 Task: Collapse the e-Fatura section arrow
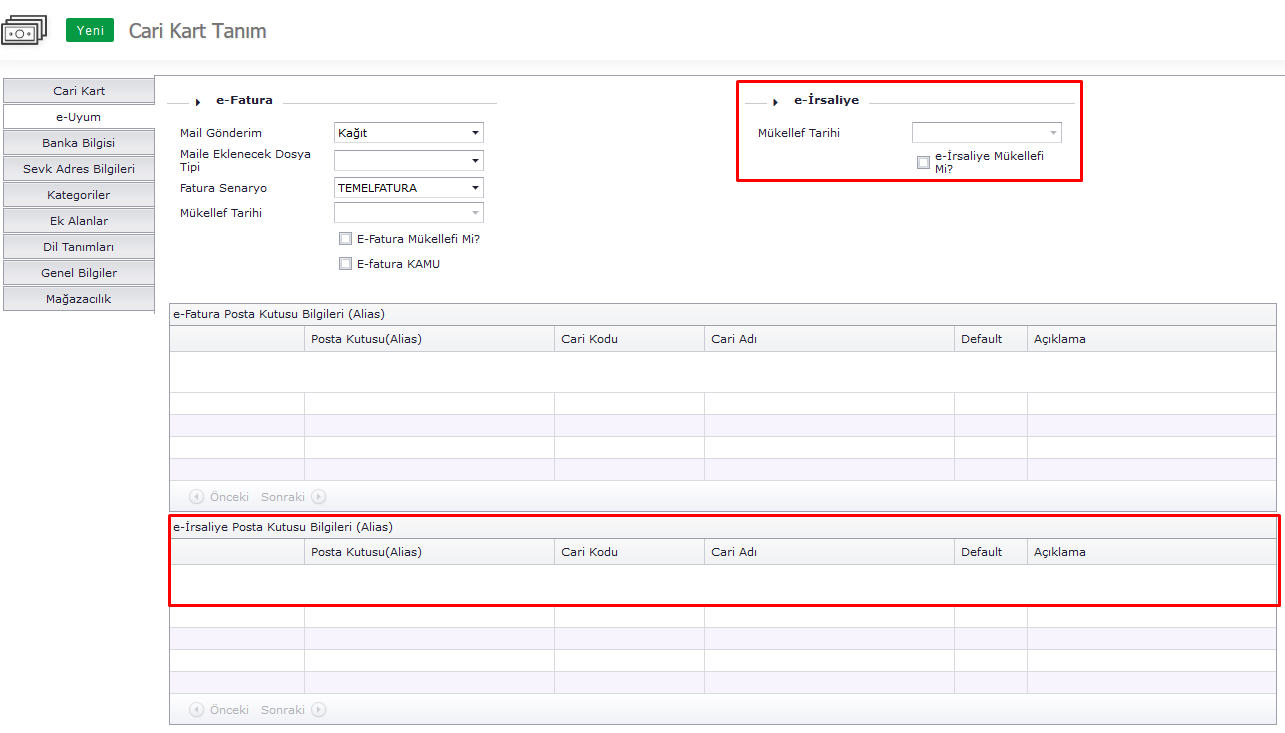198,102
